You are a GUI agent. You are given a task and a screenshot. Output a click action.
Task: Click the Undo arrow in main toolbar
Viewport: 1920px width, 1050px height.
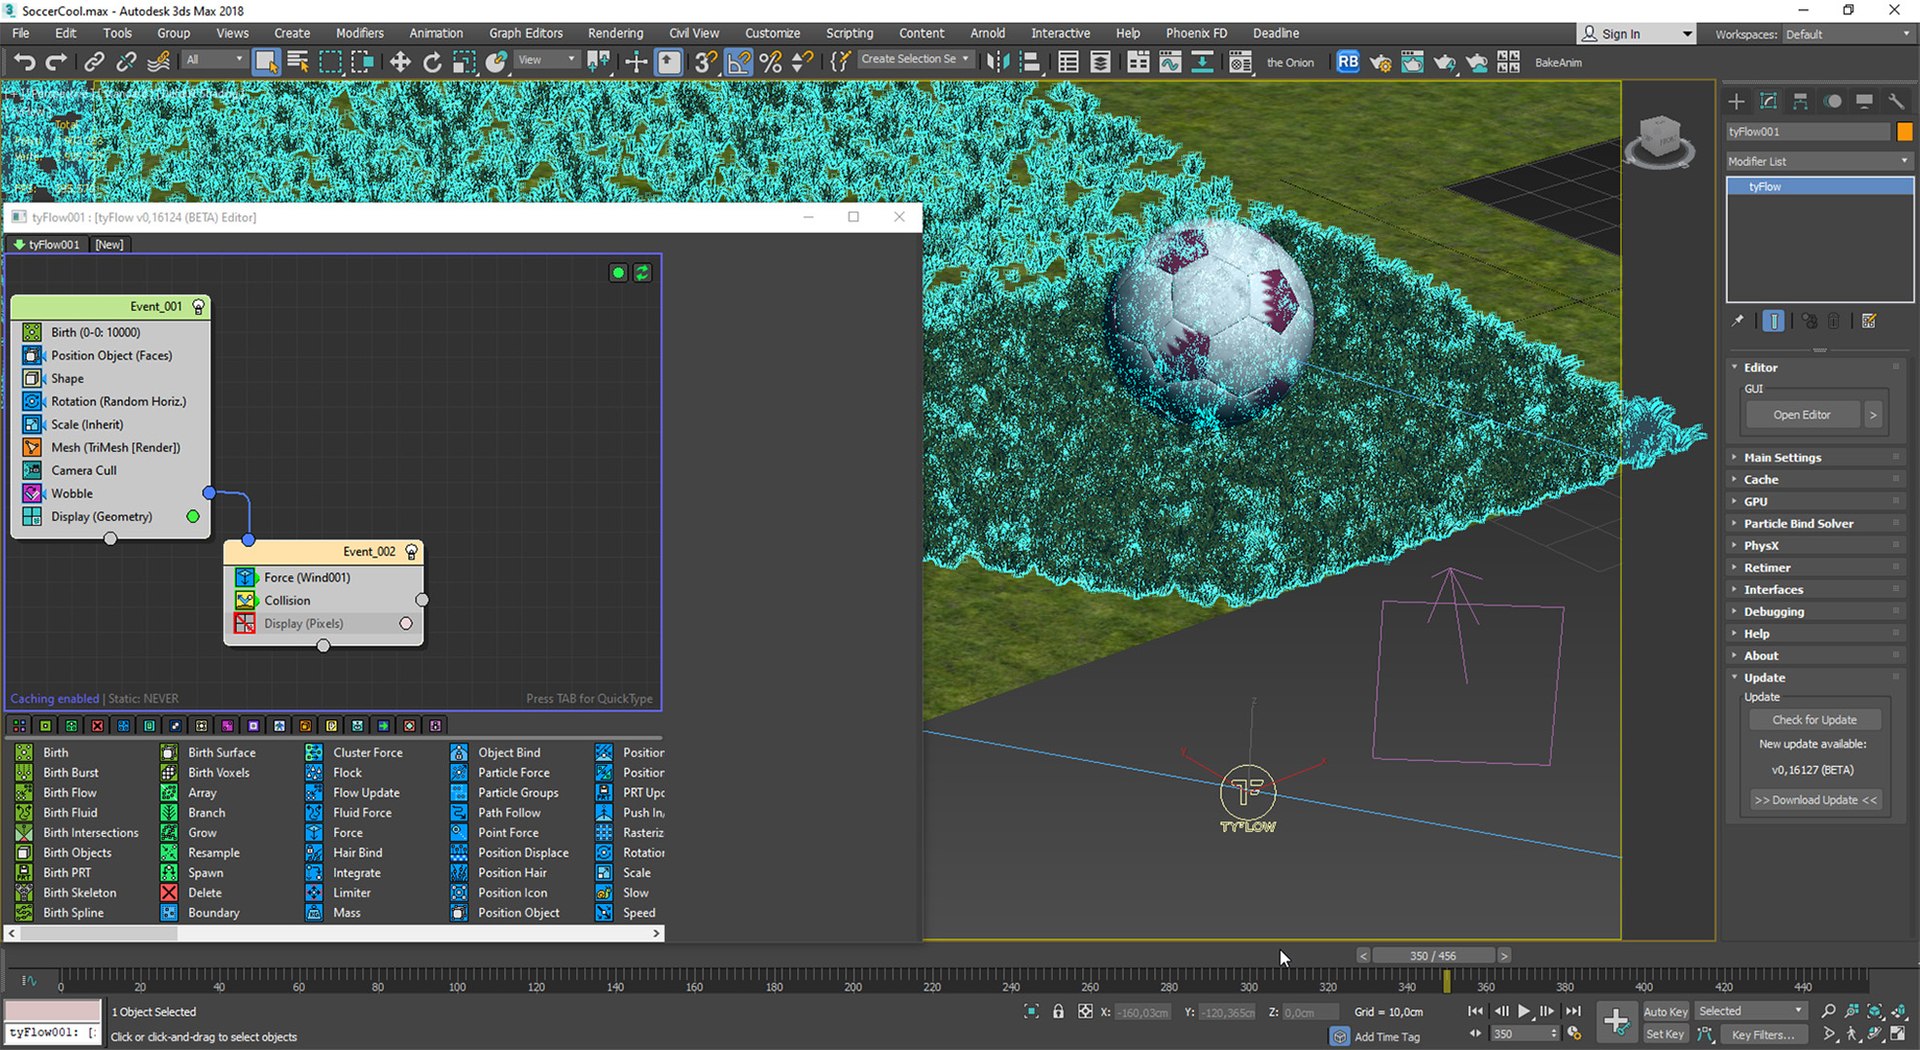[24, 62]
